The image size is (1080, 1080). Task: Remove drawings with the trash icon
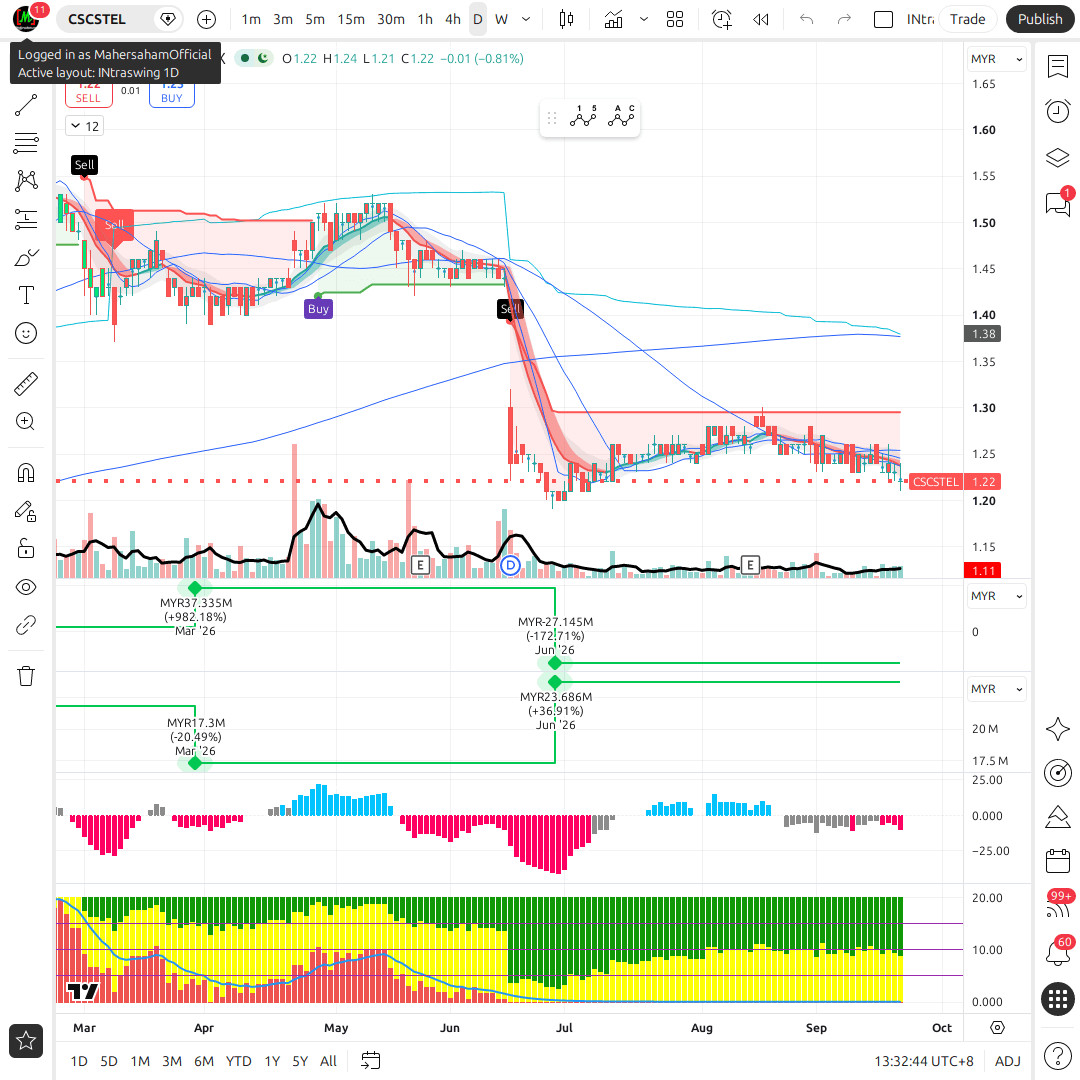(26, 676)
